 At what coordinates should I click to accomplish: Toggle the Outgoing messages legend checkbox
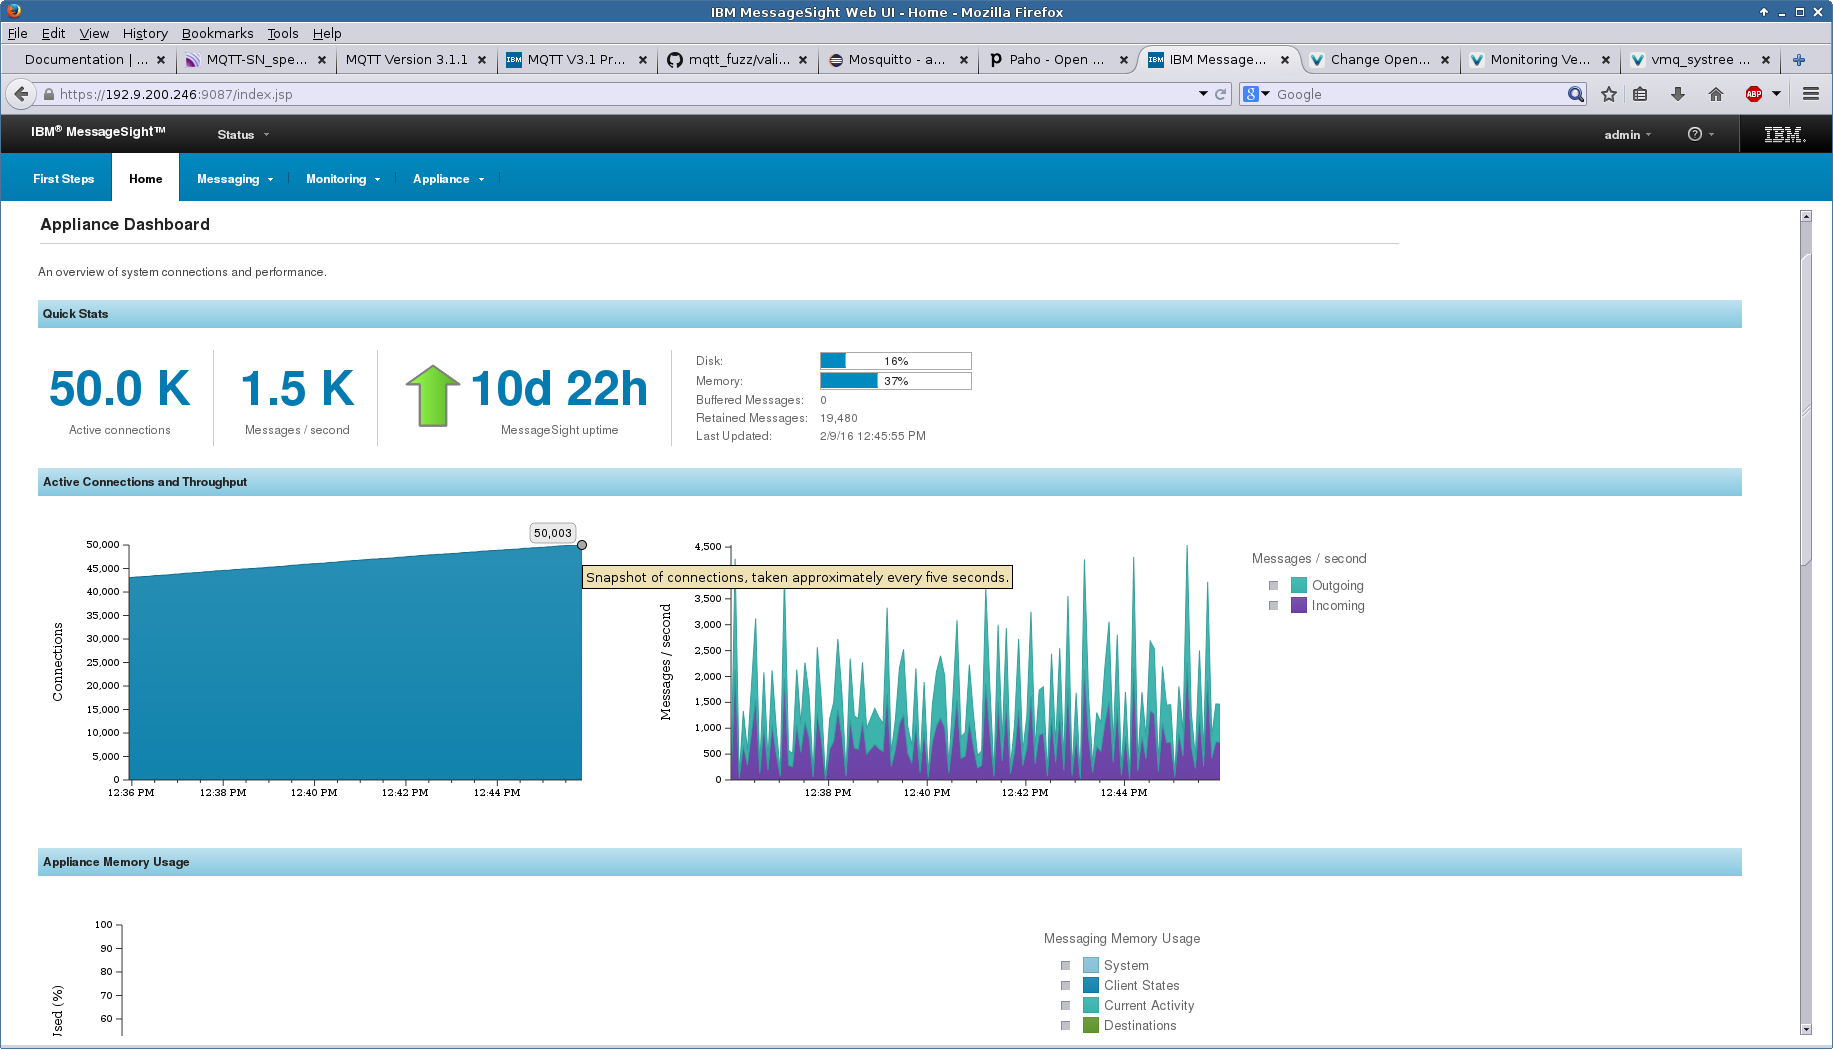pyautogui.click(x=1273, y=585)
